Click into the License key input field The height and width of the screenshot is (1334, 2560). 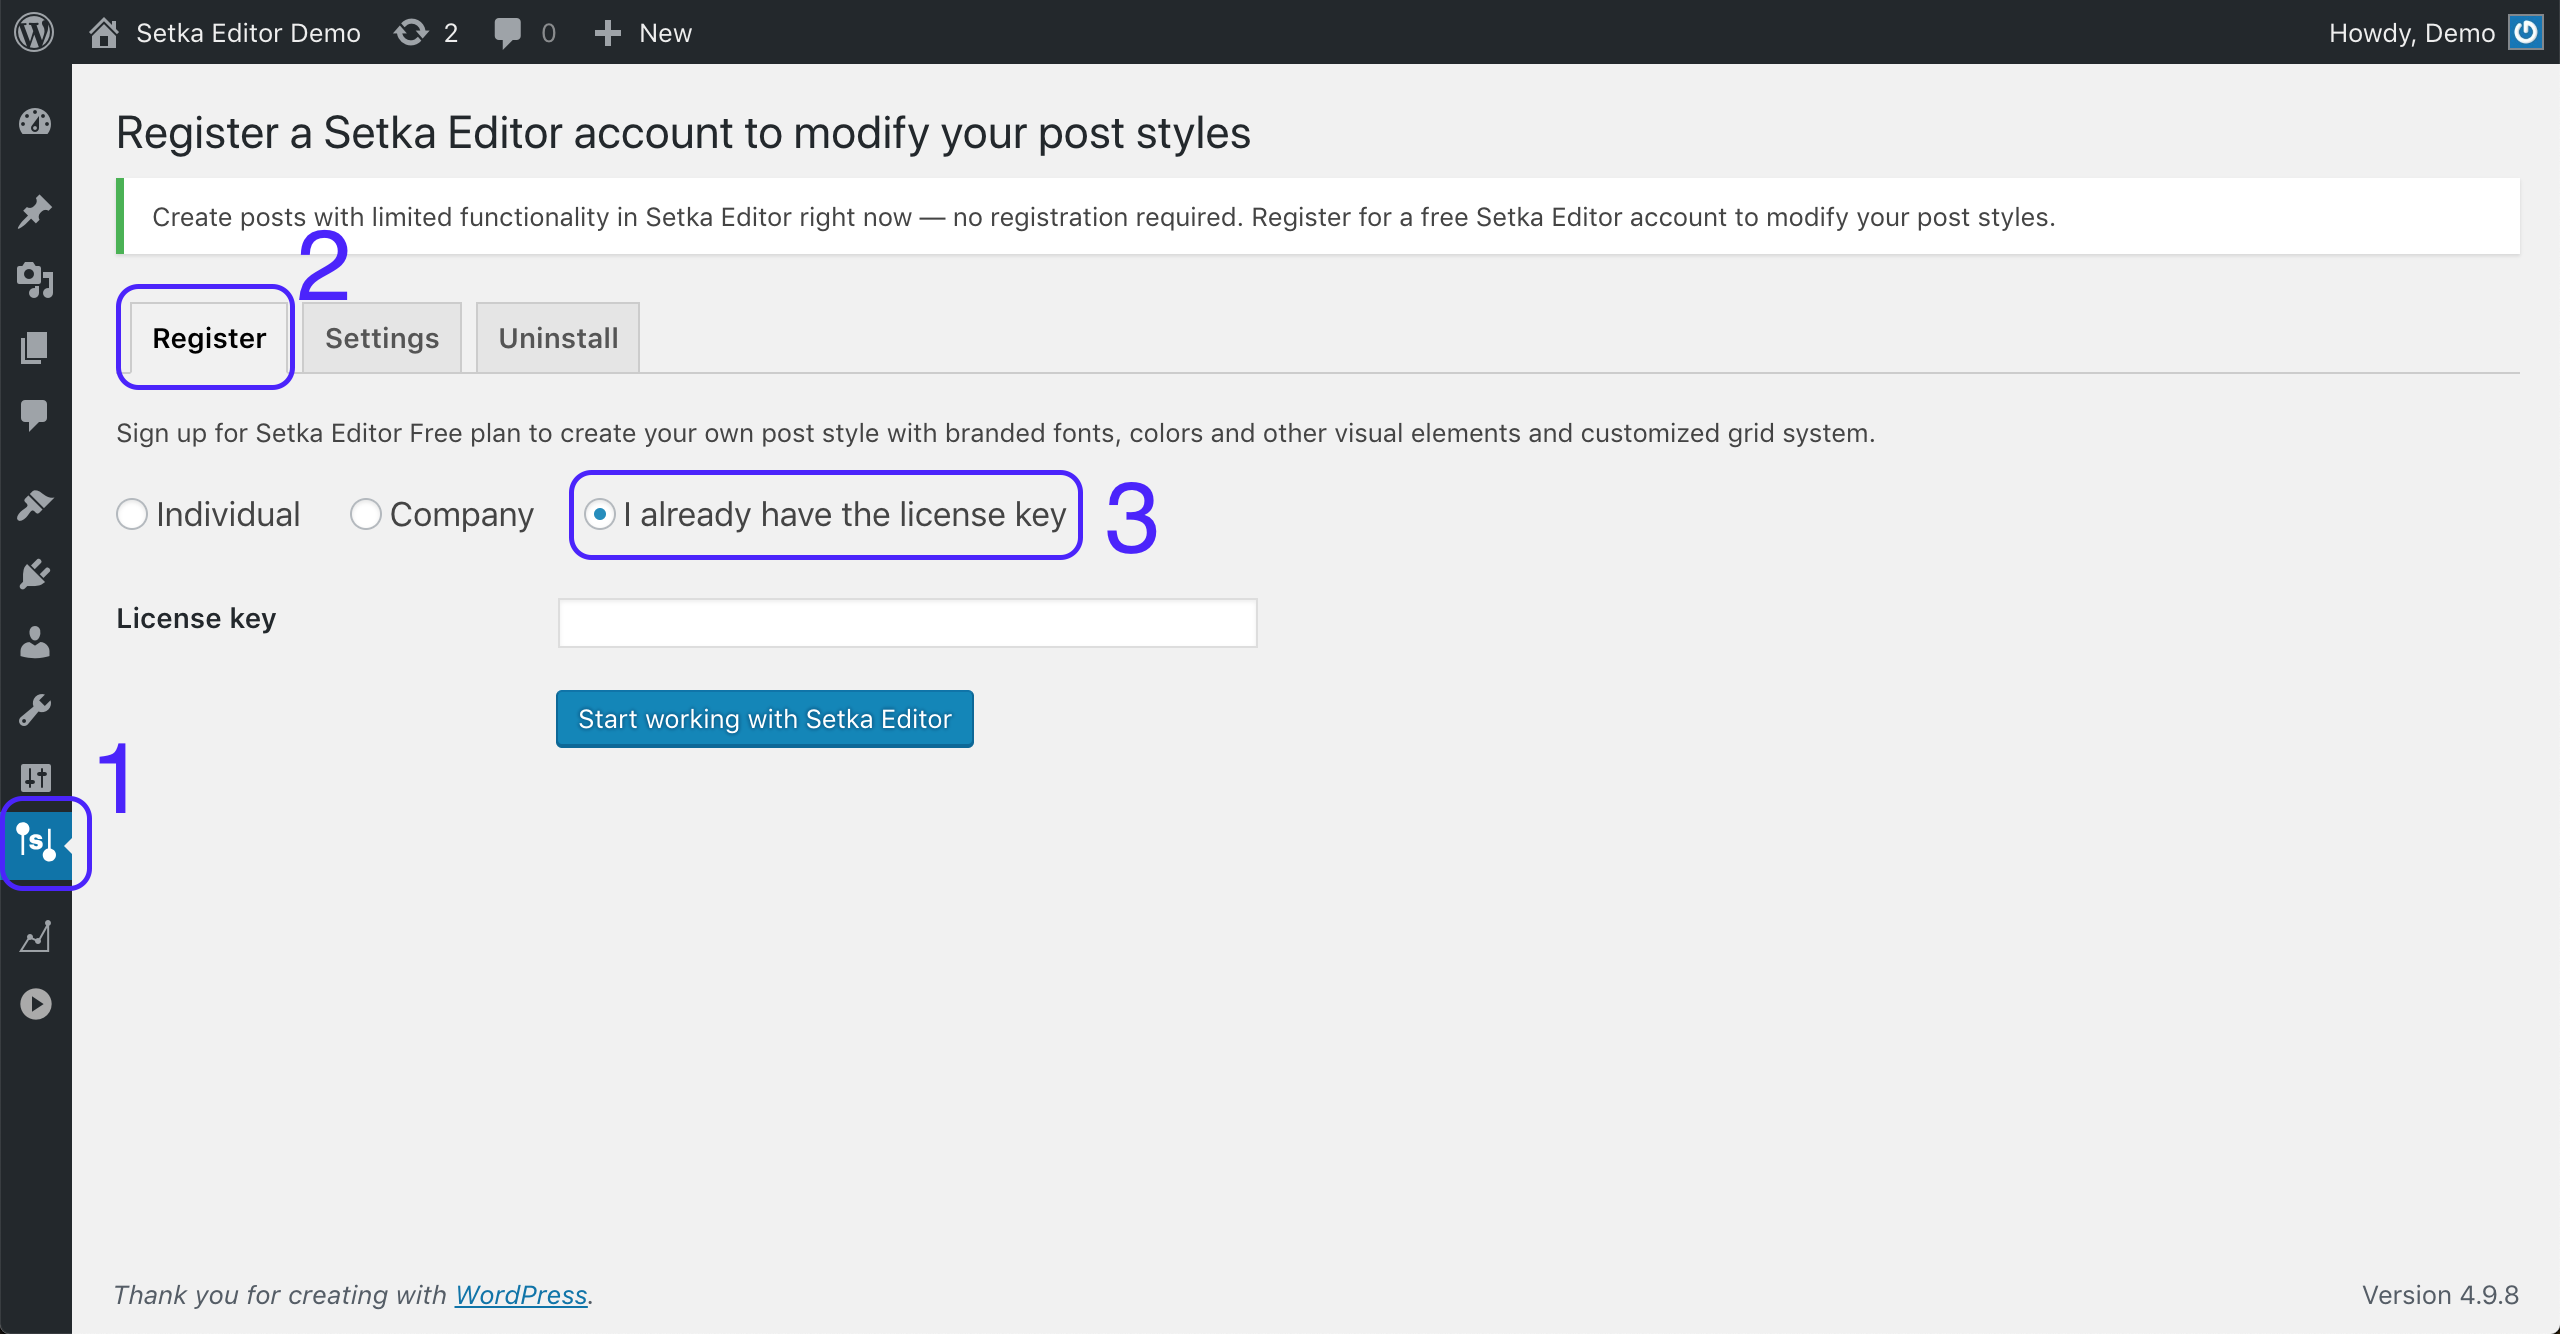[x=908, y=623]
